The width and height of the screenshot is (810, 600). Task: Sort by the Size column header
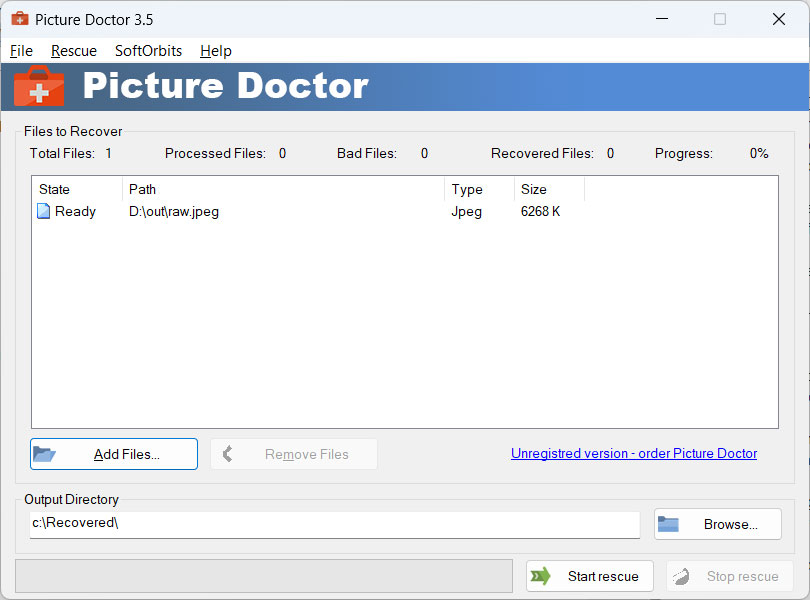pyautogui.click(x=550, y=189)
